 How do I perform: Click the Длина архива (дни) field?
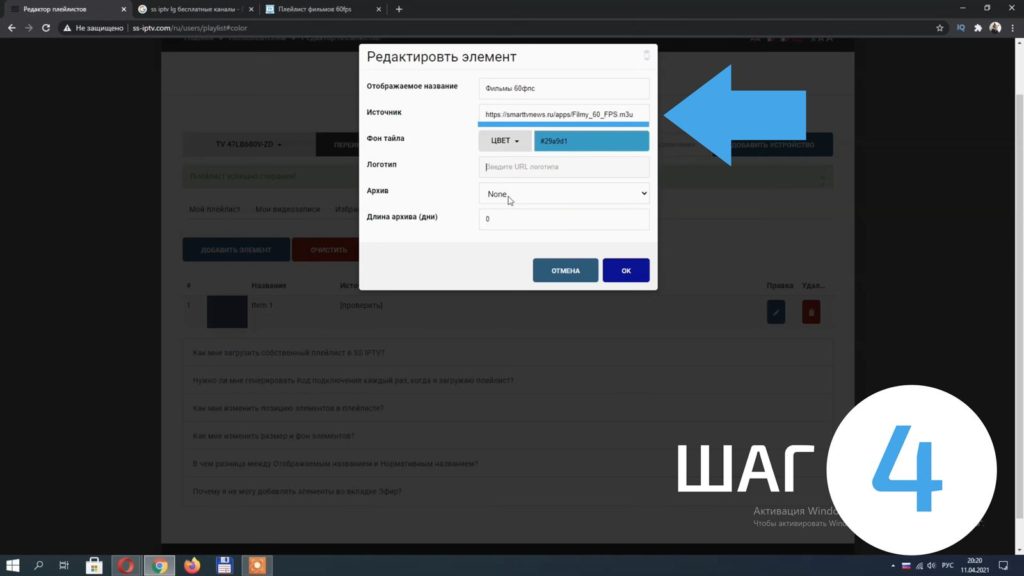[x=564, y=219]
